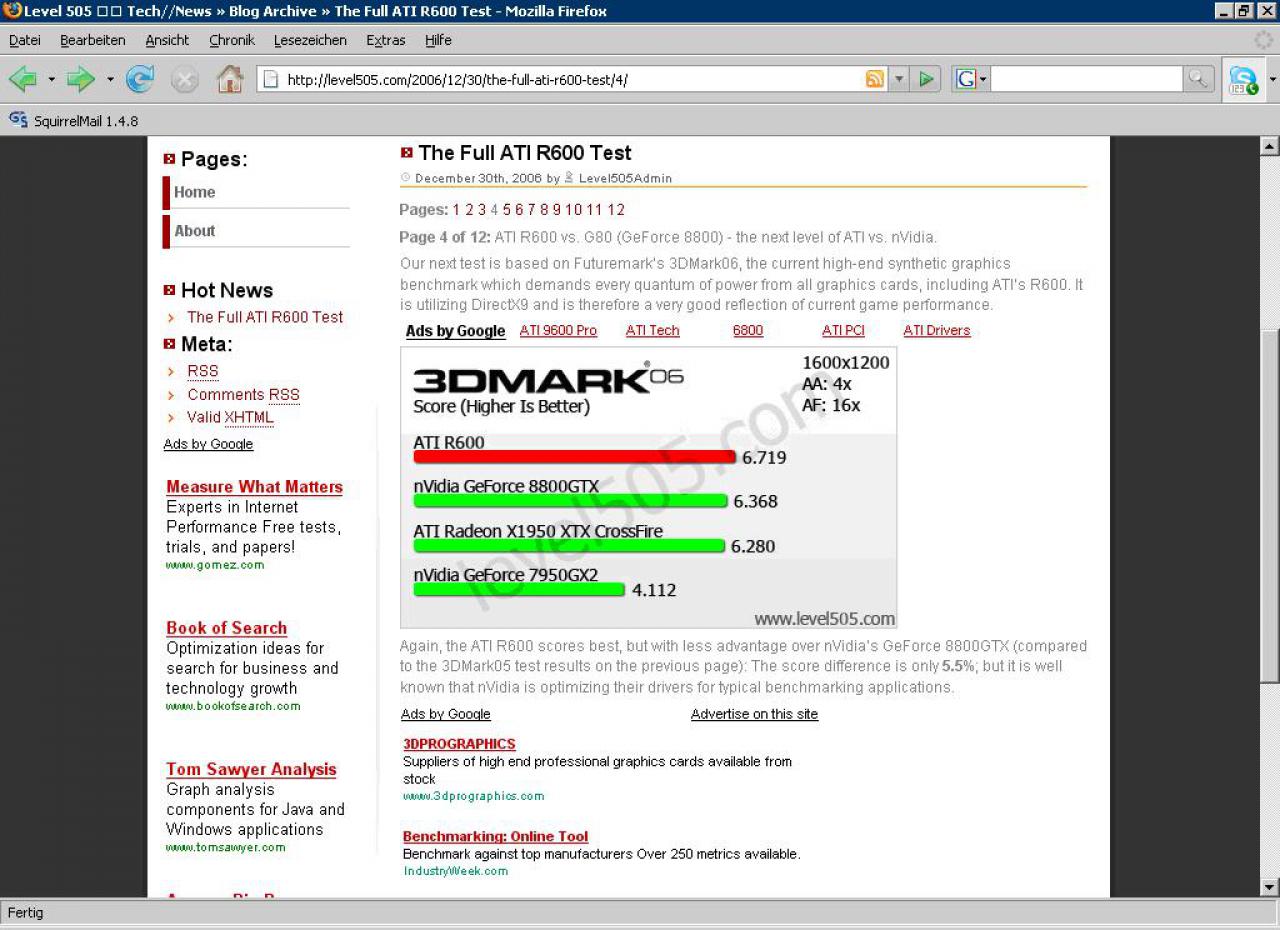The image size is (1280, 930).
Task: Click the greyed-out Stop loading icon
Action: [x=185, y=79]
